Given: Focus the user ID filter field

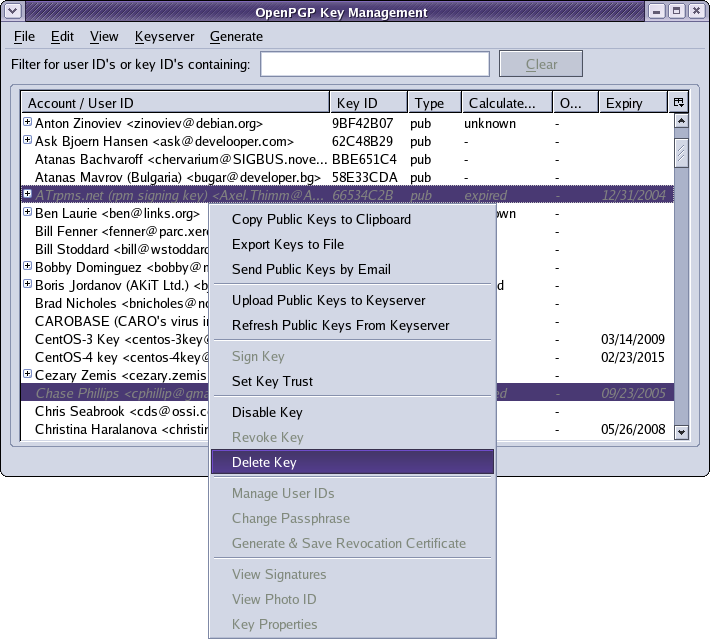Looking at the screenshot, I should pos(374,64).
